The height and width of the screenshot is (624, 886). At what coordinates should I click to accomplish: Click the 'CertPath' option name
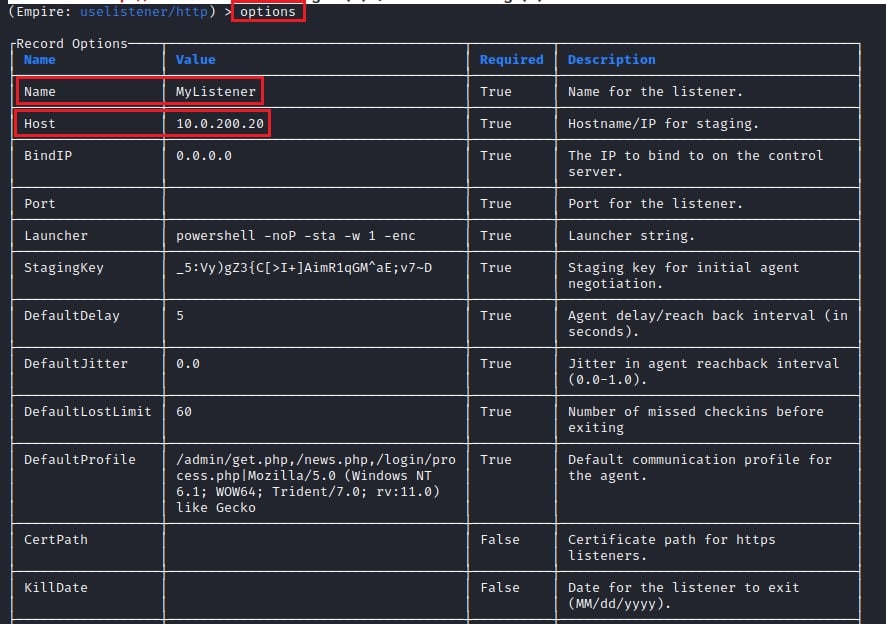click(x=56, y=540)
